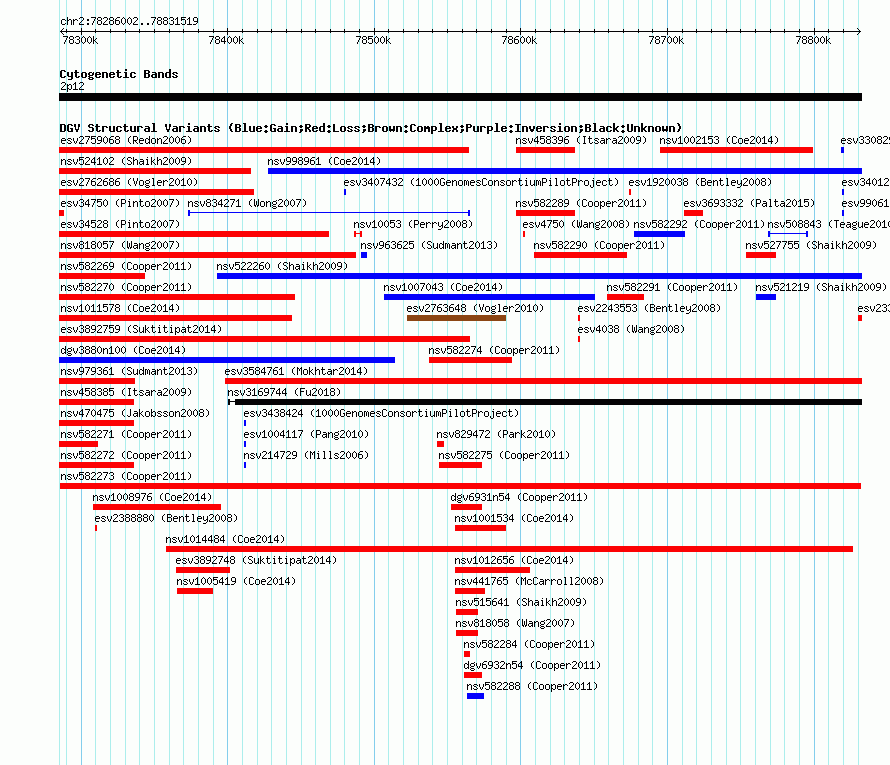This screenshot has width=890, height=765.
Task: Open the black nsv3169744 (Fu2018) variant label
Action: click(284, 392)
